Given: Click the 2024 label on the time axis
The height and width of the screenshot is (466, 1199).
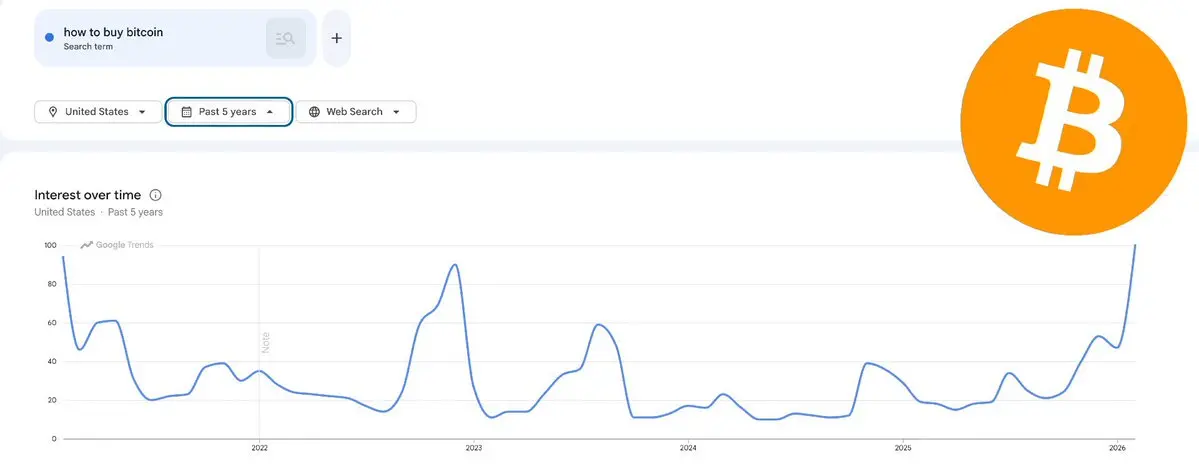Looking at the screenshot, I should 688,448.
